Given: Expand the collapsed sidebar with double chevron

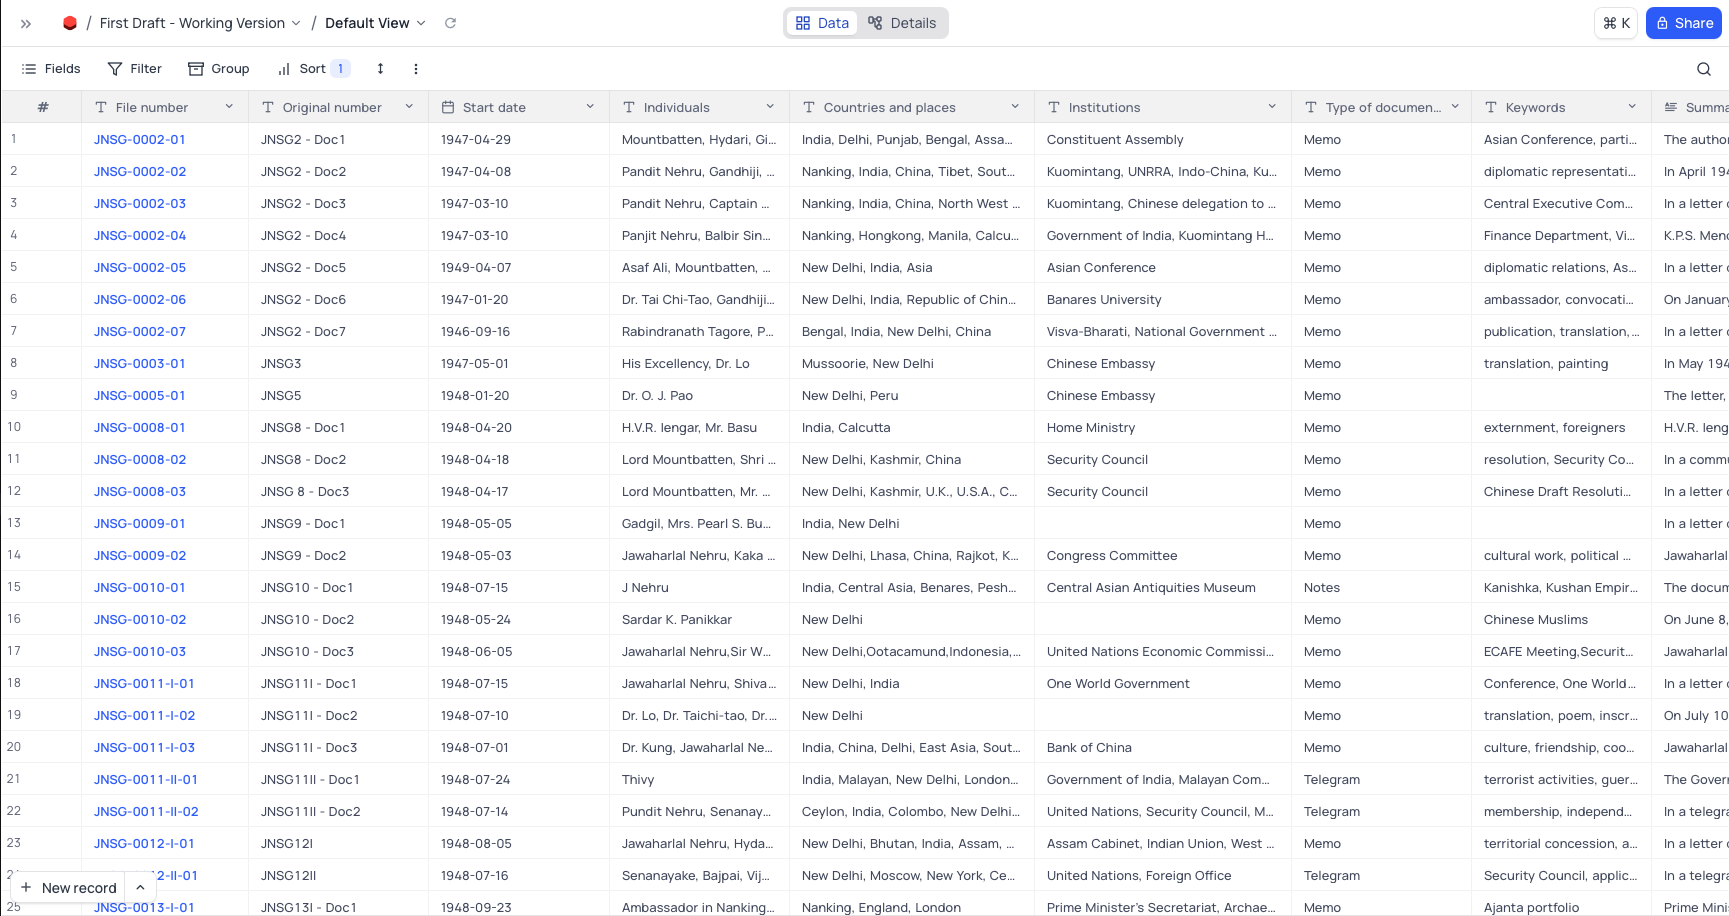Looking at the screenshot, I should (x=26, y=23).
